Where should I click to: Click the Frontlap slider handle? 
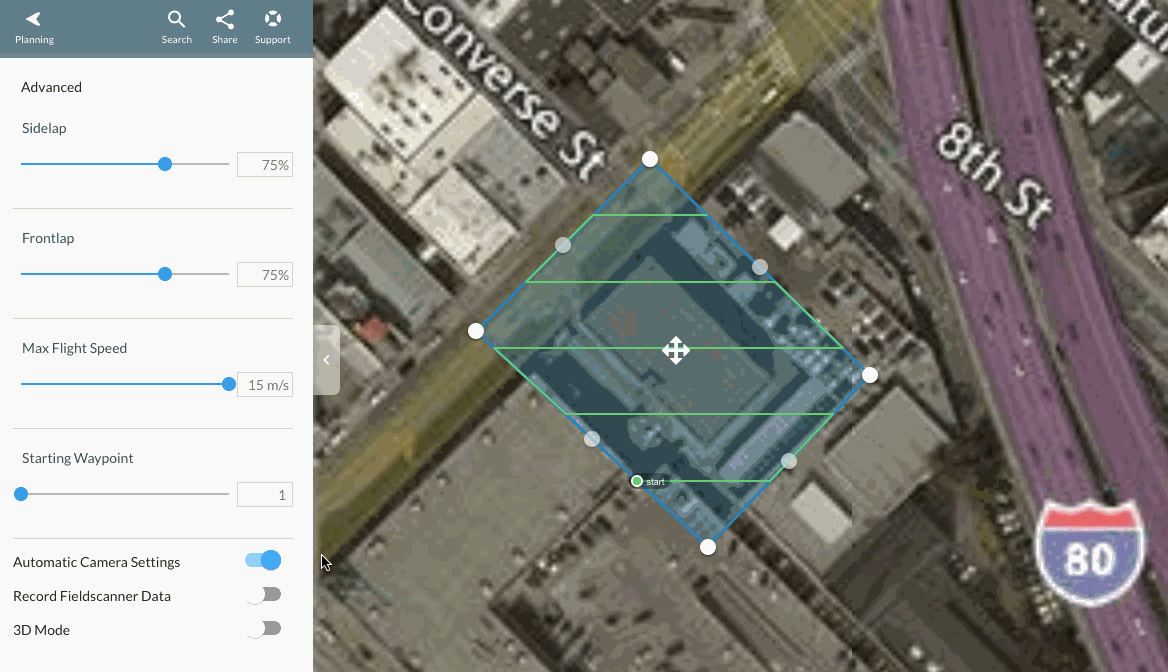[x=165, y=274]
